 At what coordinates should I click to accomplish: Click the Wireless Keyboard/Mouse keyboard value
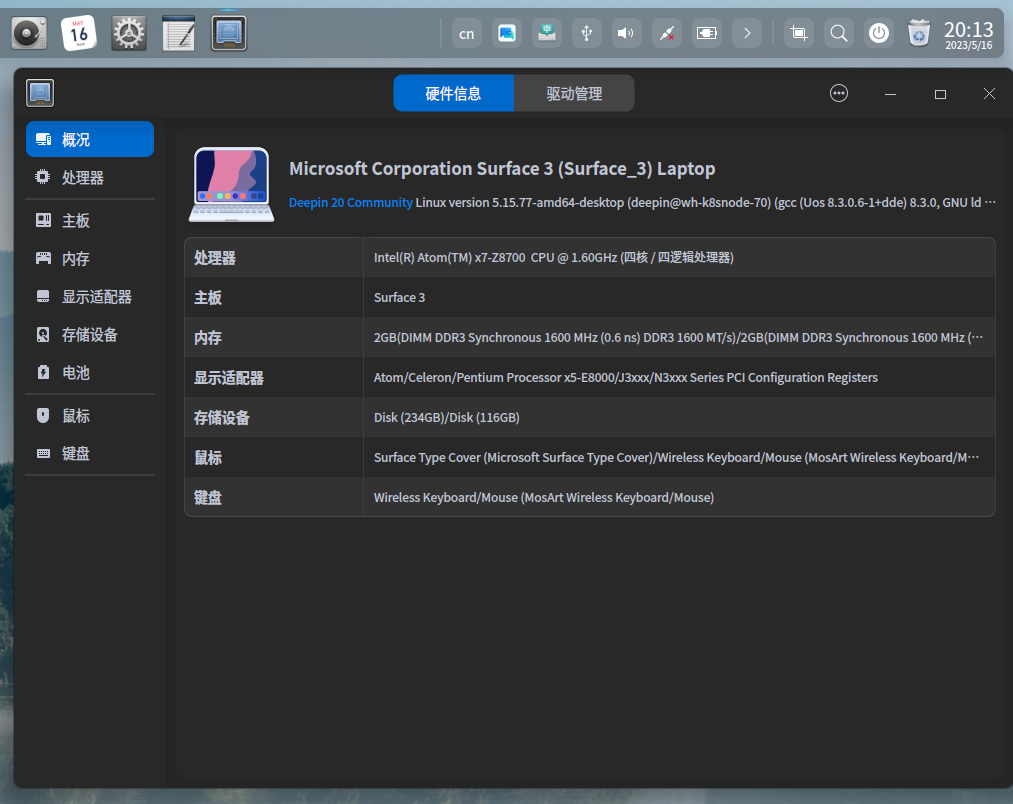[x=544, y=498]
